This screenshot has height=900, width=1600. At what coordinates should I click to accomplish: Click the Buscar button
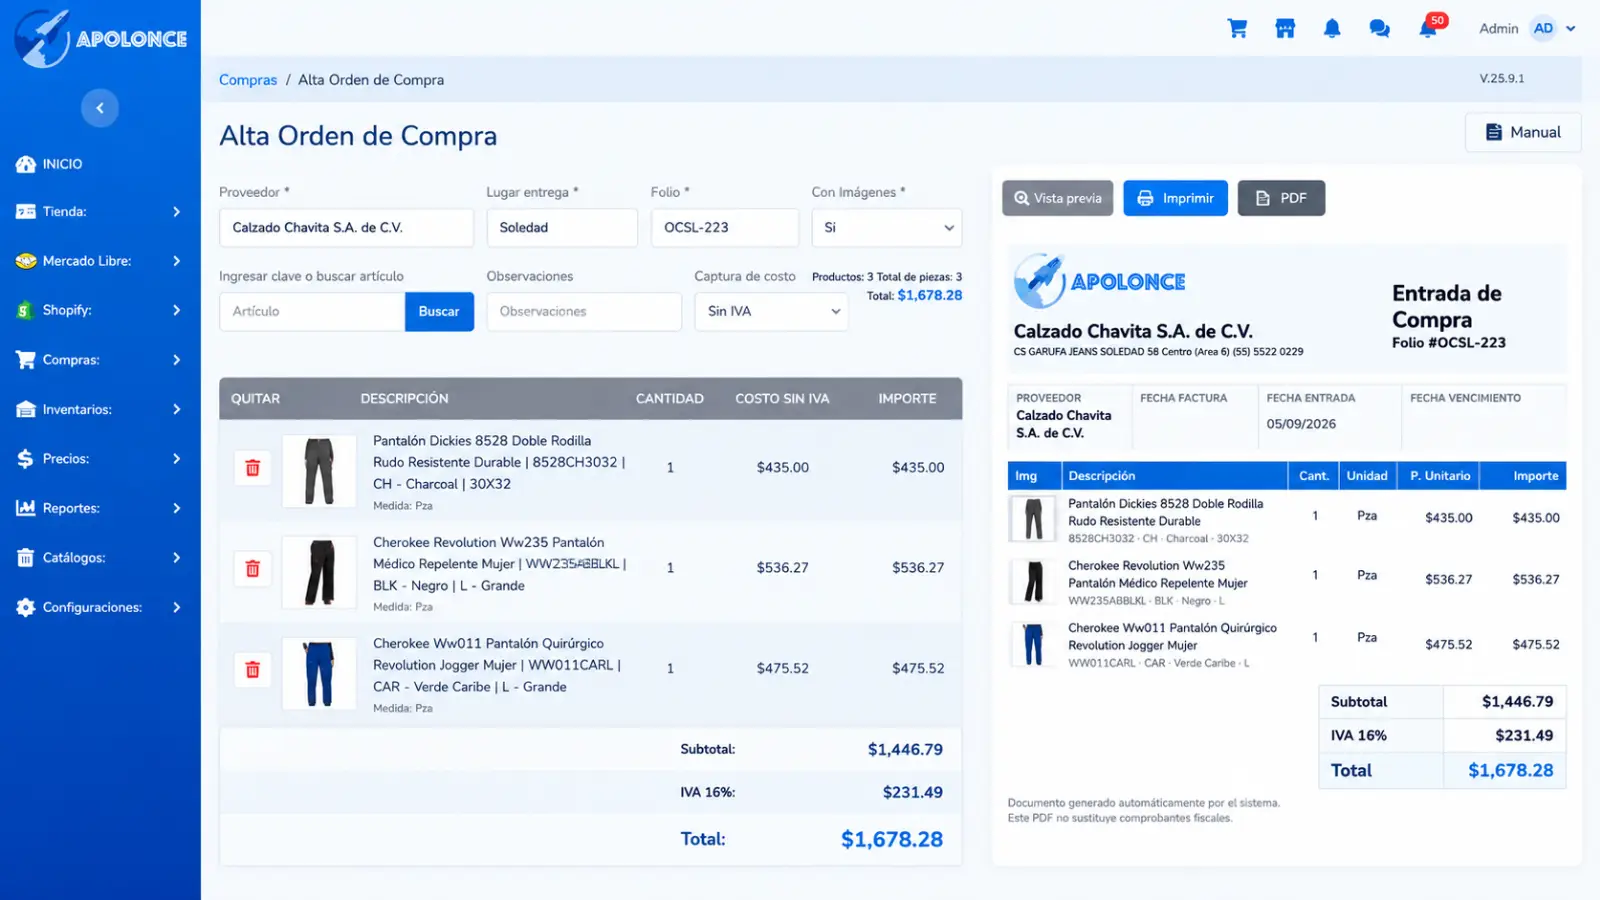pyautogui.click(x=439, y=312)
